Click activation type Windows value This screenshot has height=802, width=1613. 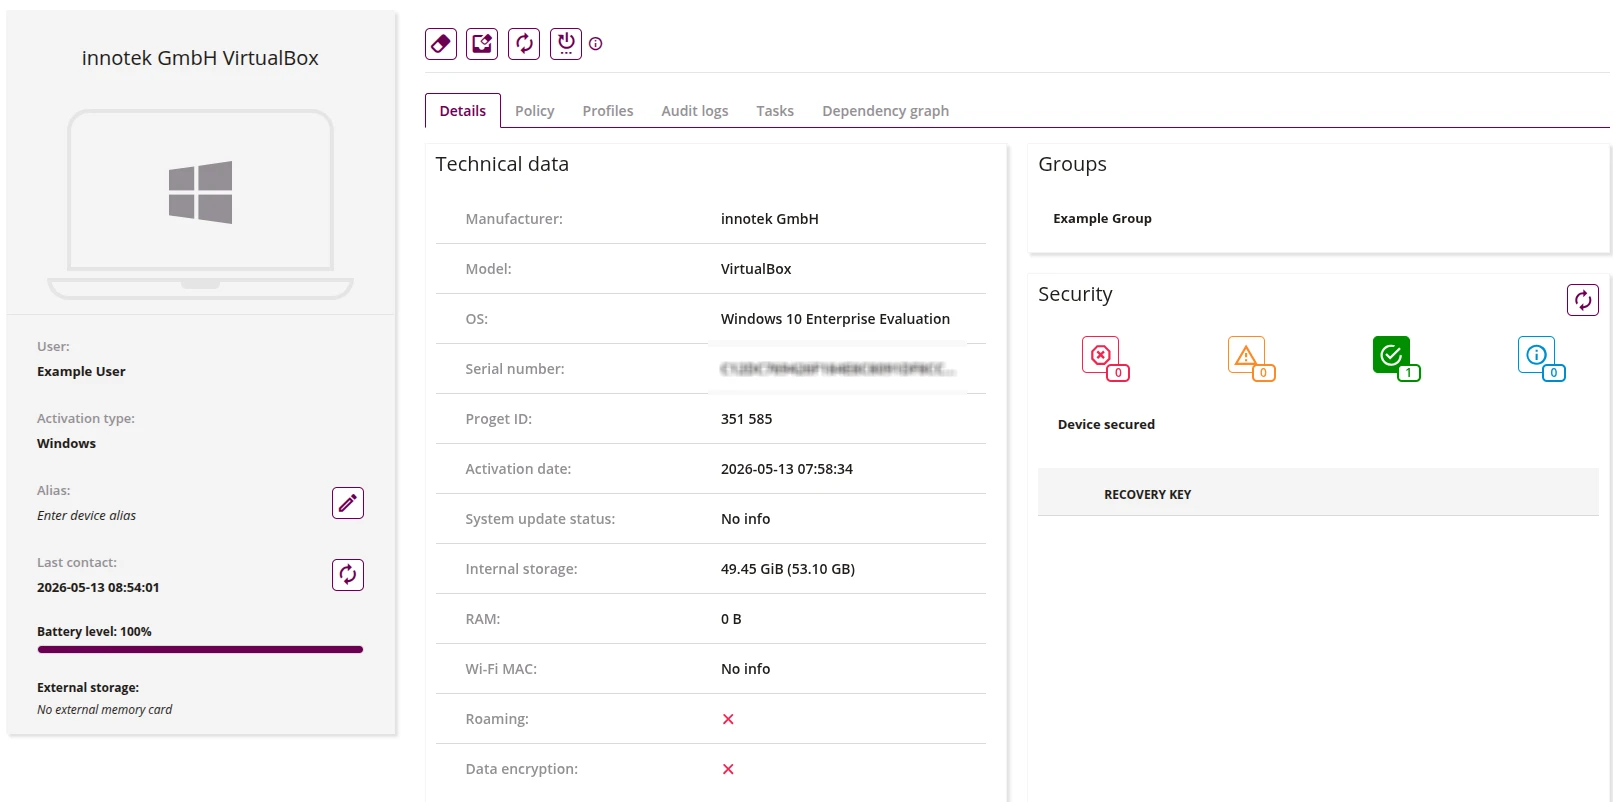click(66, 443)
